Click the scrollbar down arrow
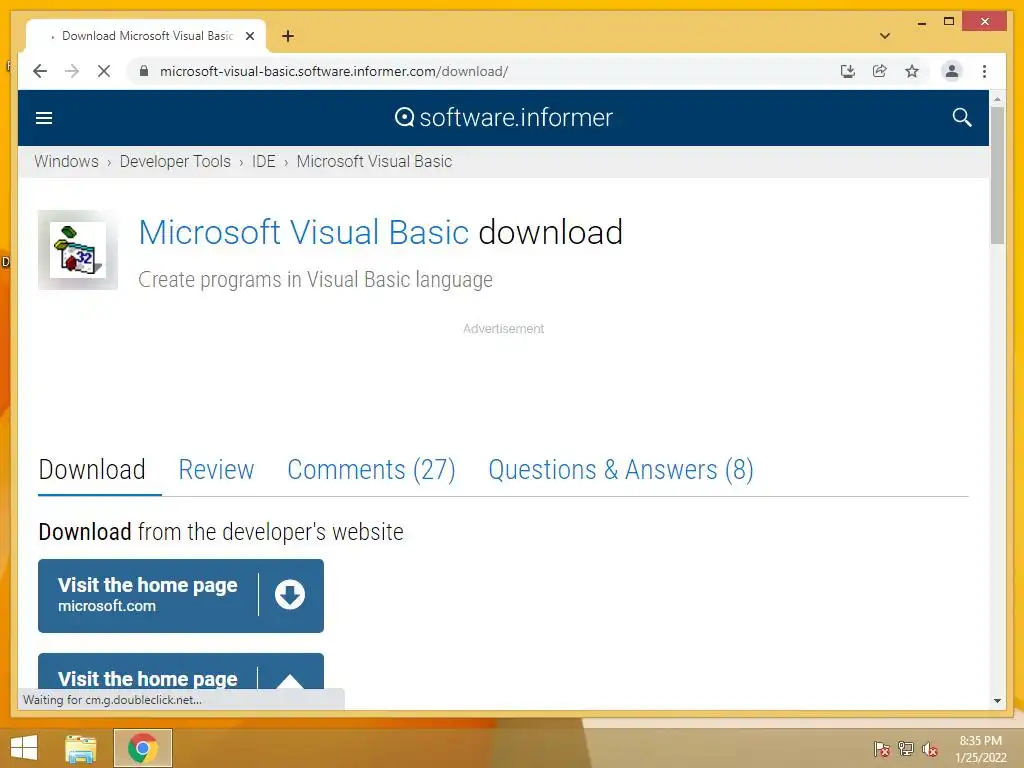1024x768 pixels. point(997,701)
